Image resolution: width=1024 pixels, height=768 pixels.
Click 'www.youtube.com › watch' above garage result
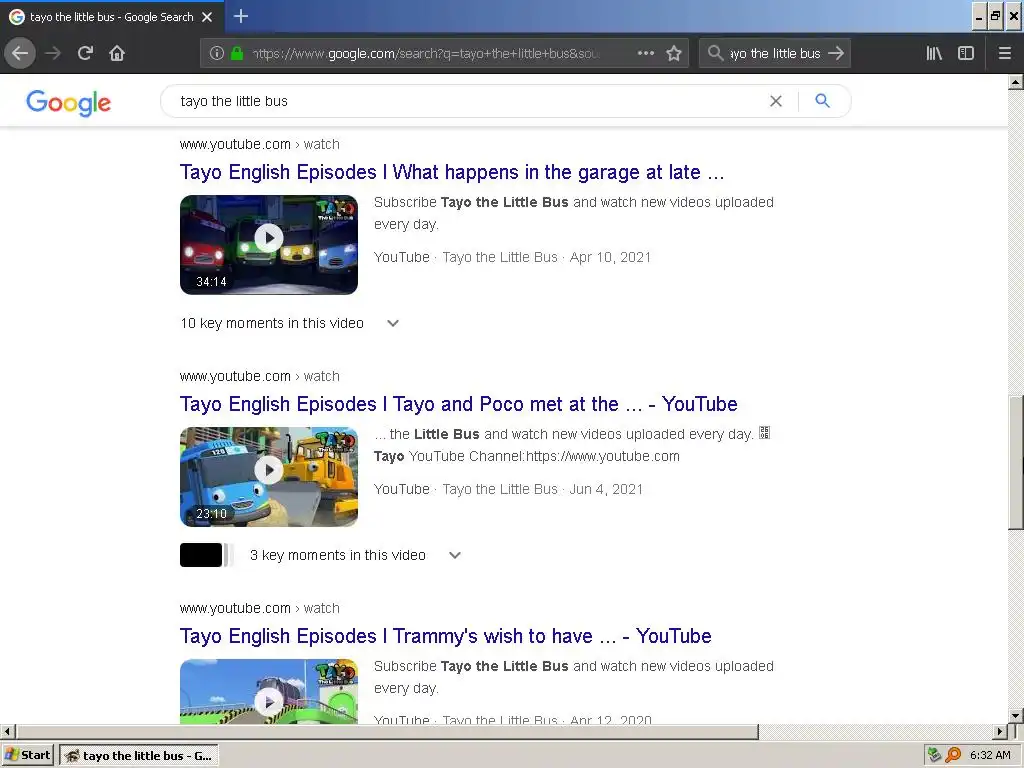(x=260, y=144)
